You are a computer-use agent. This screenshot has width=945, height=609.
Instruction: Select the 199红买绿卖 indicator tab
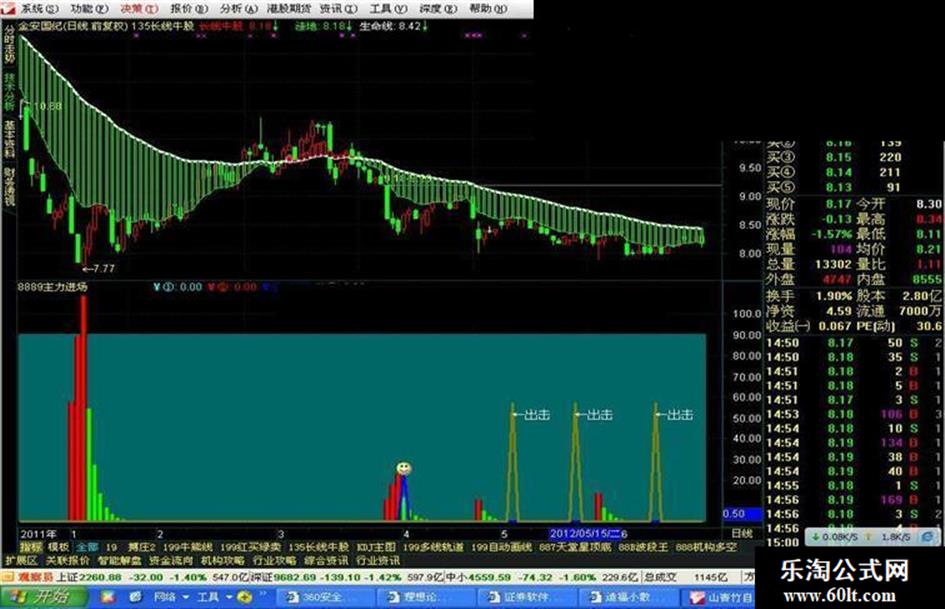[x=250, y=547]
